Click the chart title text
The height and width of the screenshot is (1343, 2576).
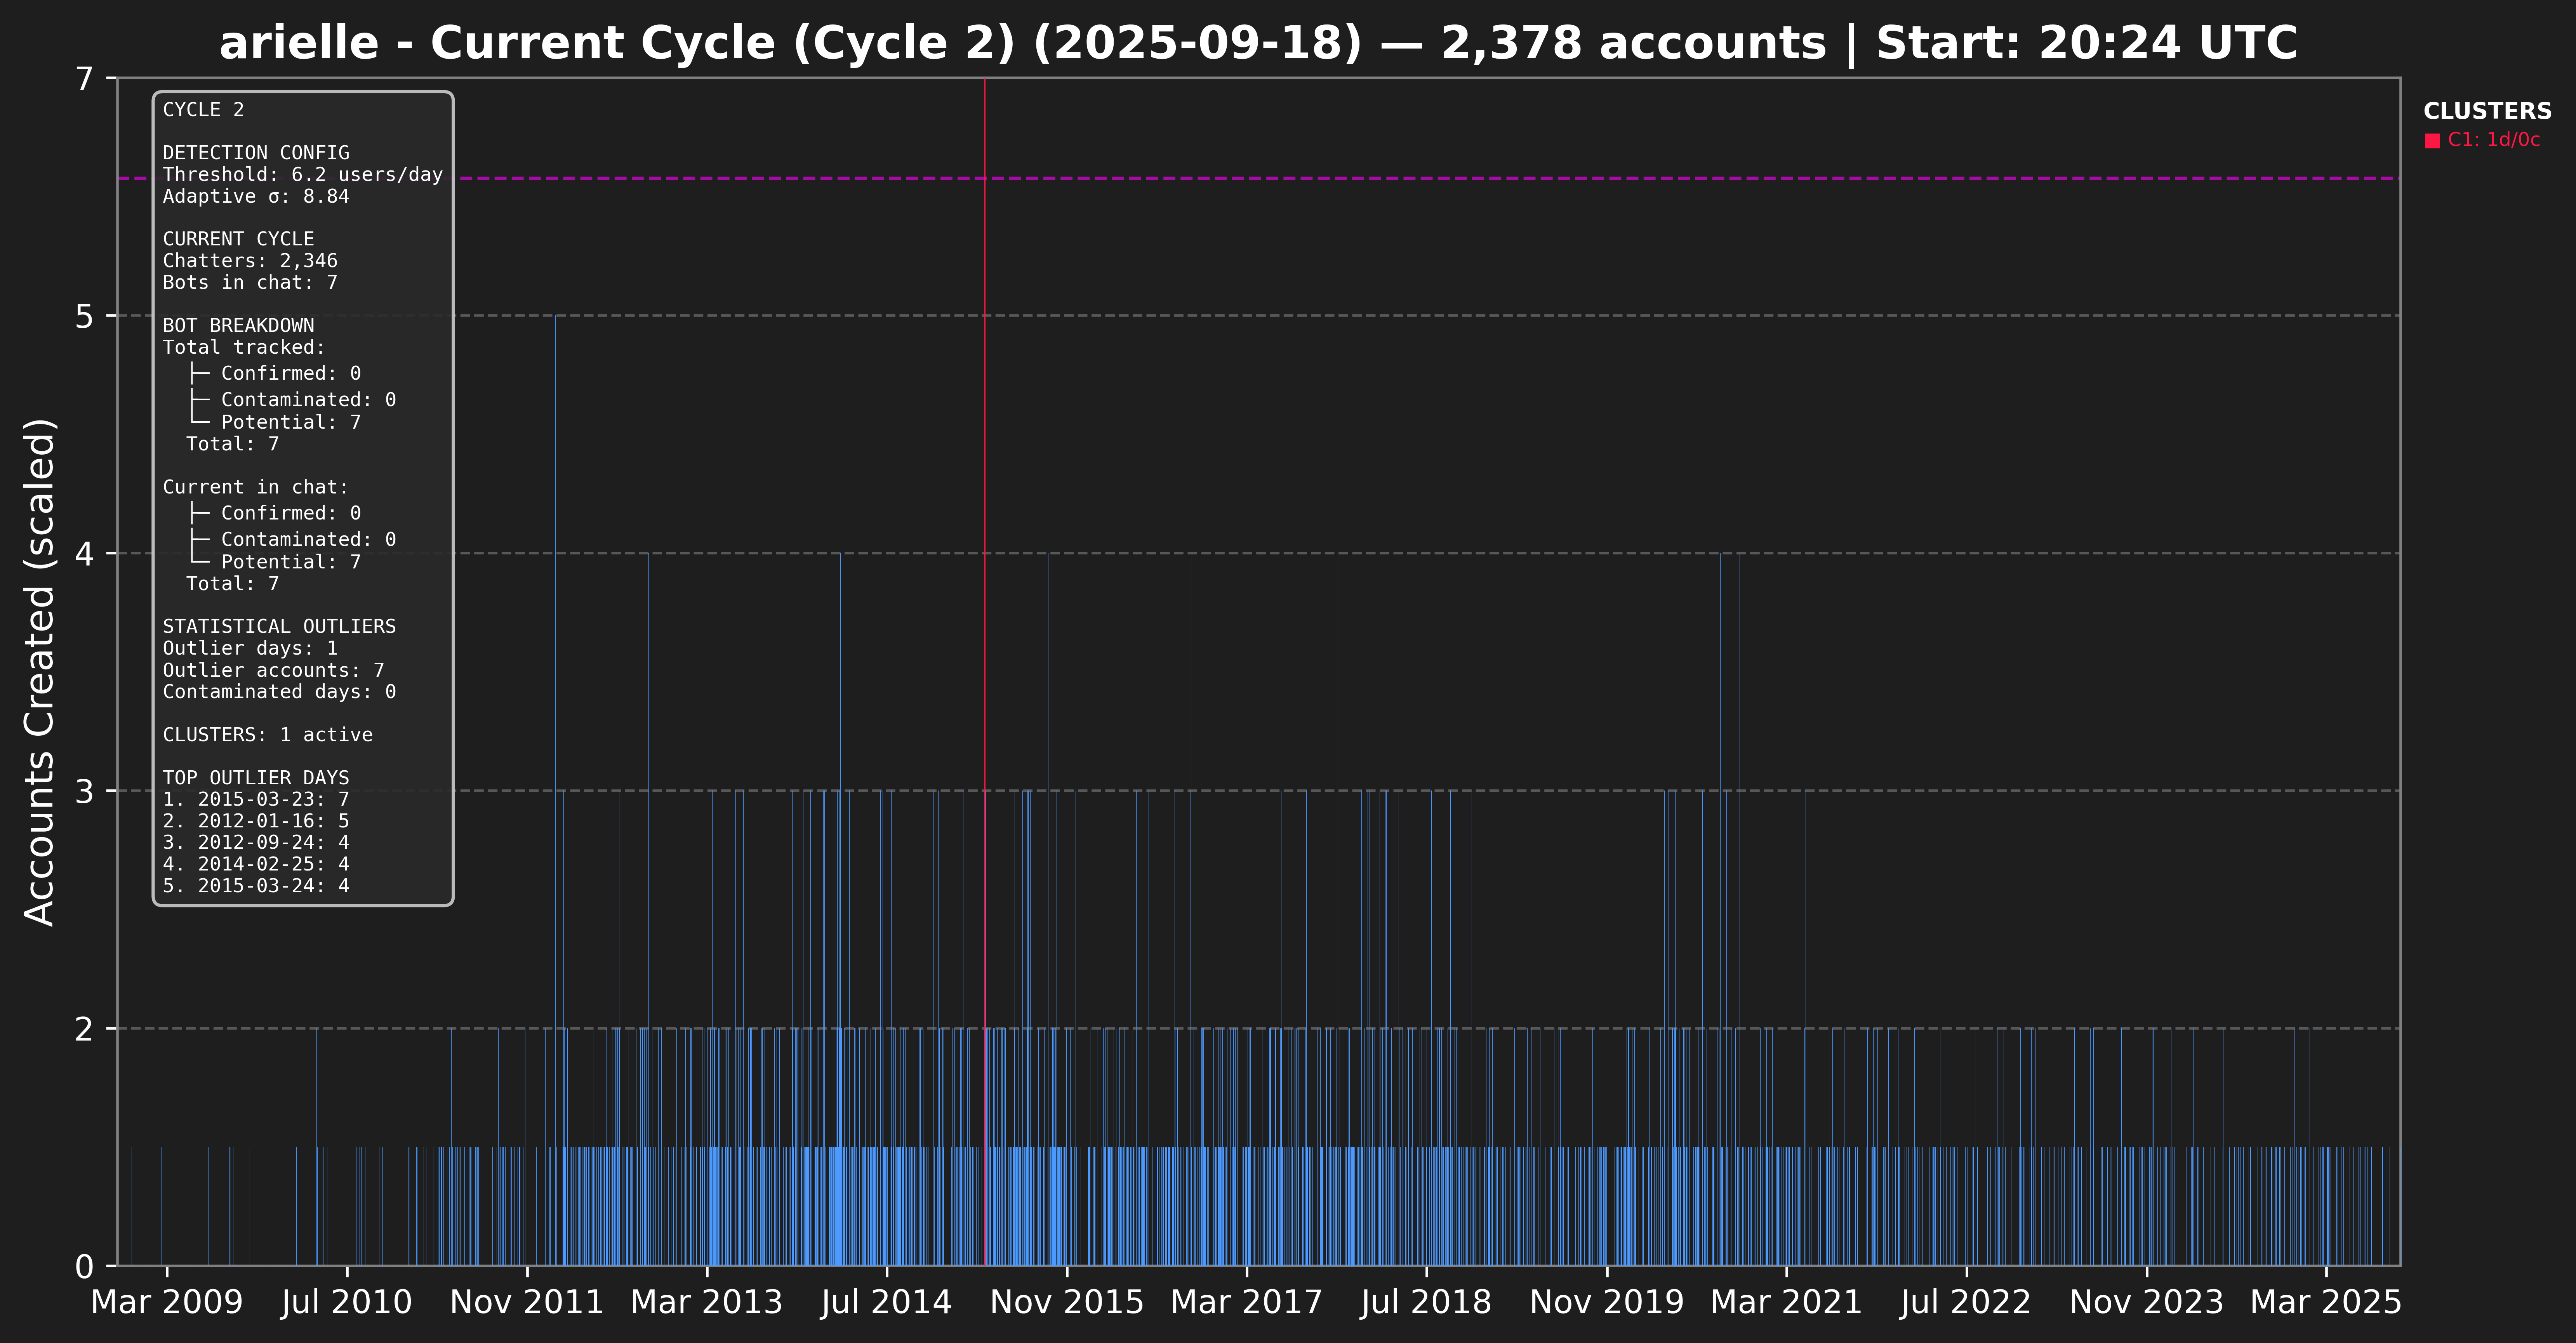(x=1258, y=43)
